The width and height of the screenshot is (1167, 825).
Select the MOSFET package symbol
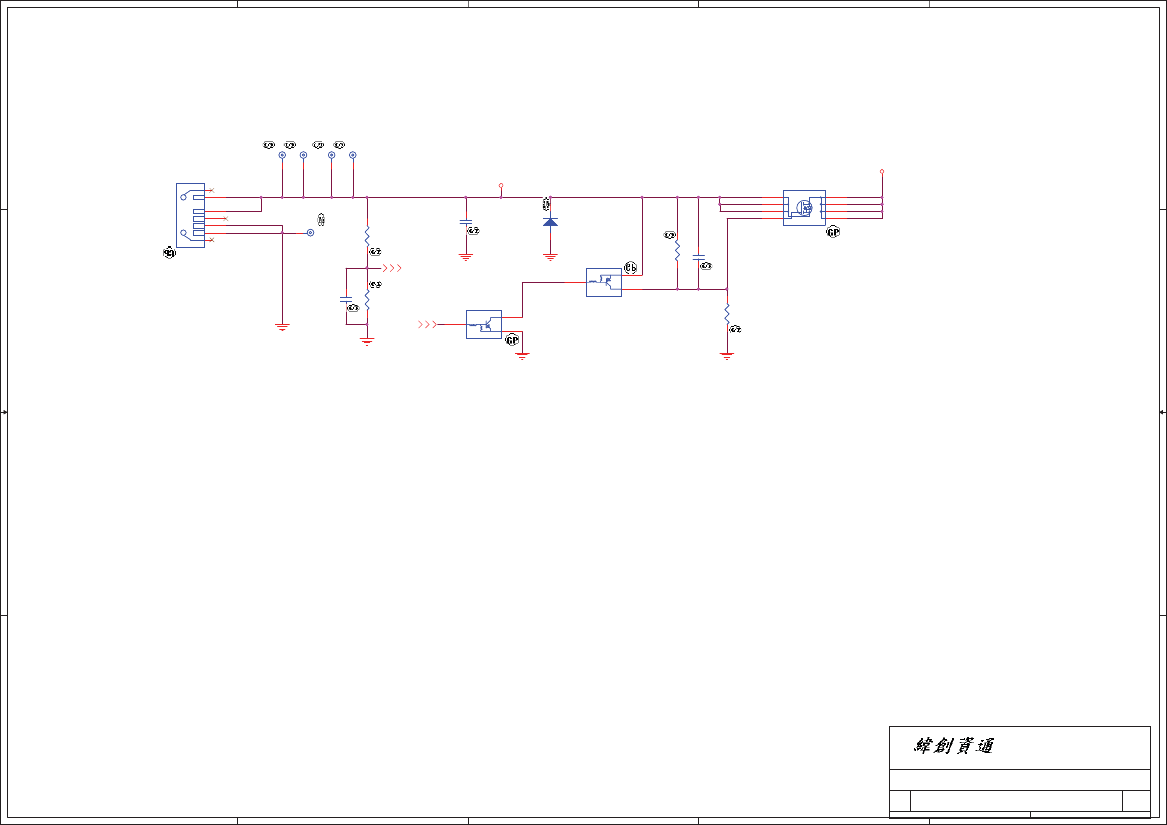click(x=804, y=208)
